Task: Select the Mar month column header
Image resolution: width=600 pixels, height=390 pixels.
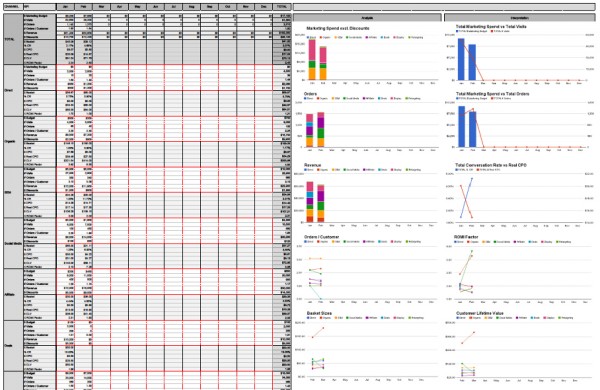Action: [101, 7]
